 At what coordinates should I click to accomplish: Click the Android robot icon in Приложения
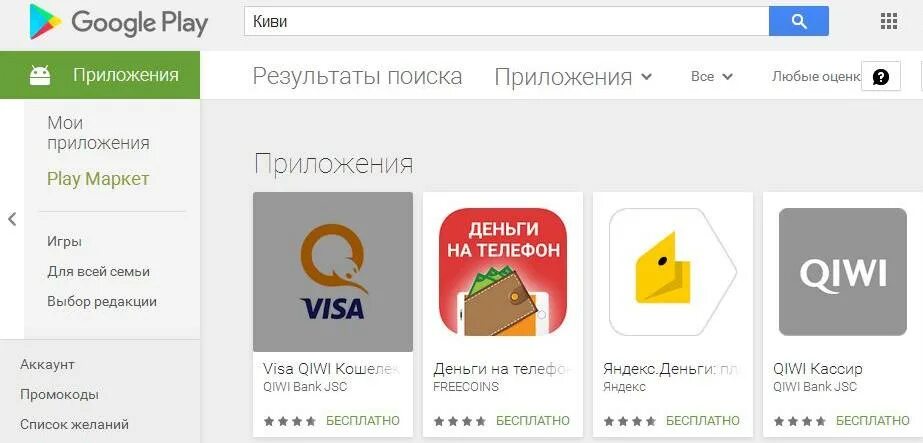pos(40,75)
